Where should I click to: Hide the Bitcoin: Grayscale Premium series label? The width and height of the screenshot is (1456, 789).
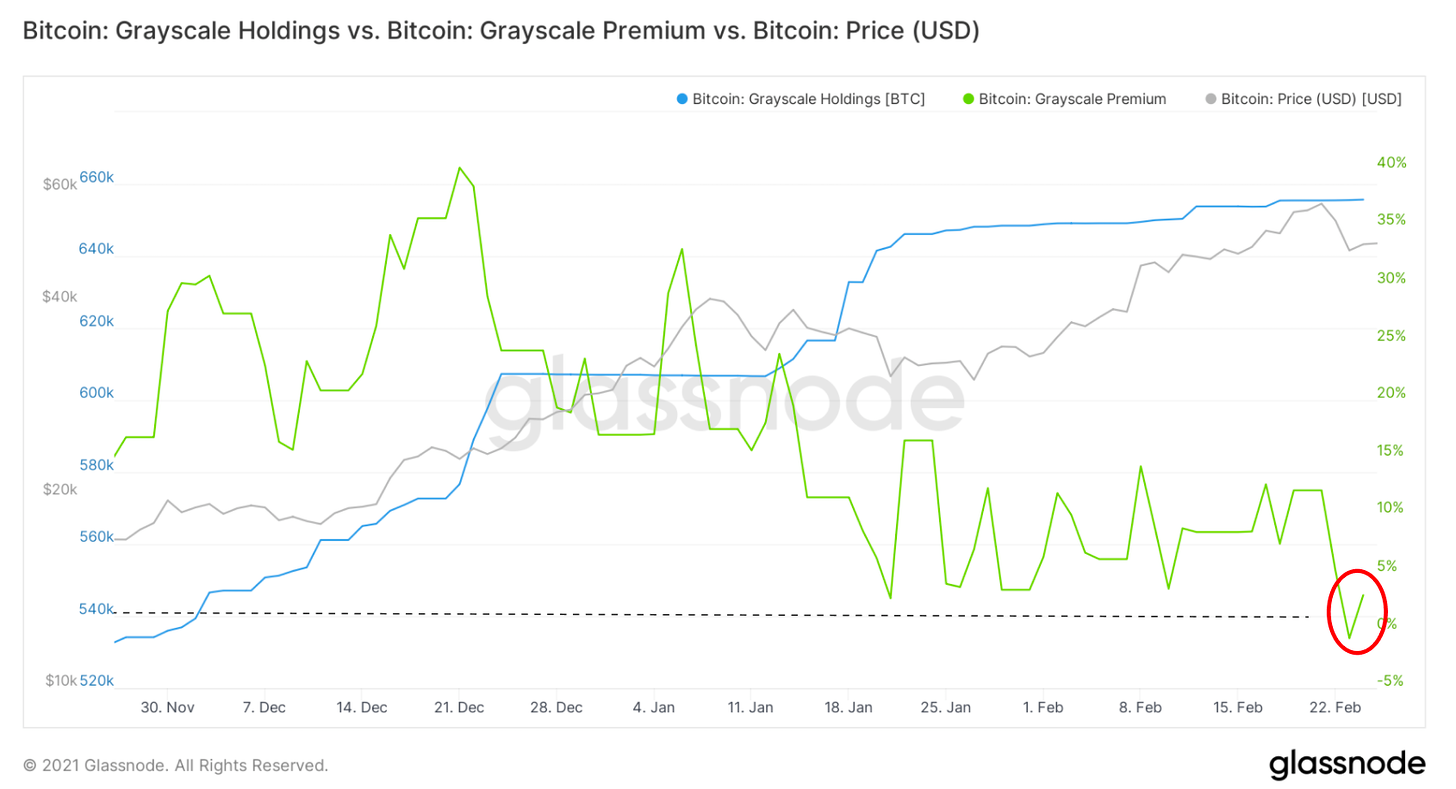[1072, 99]
